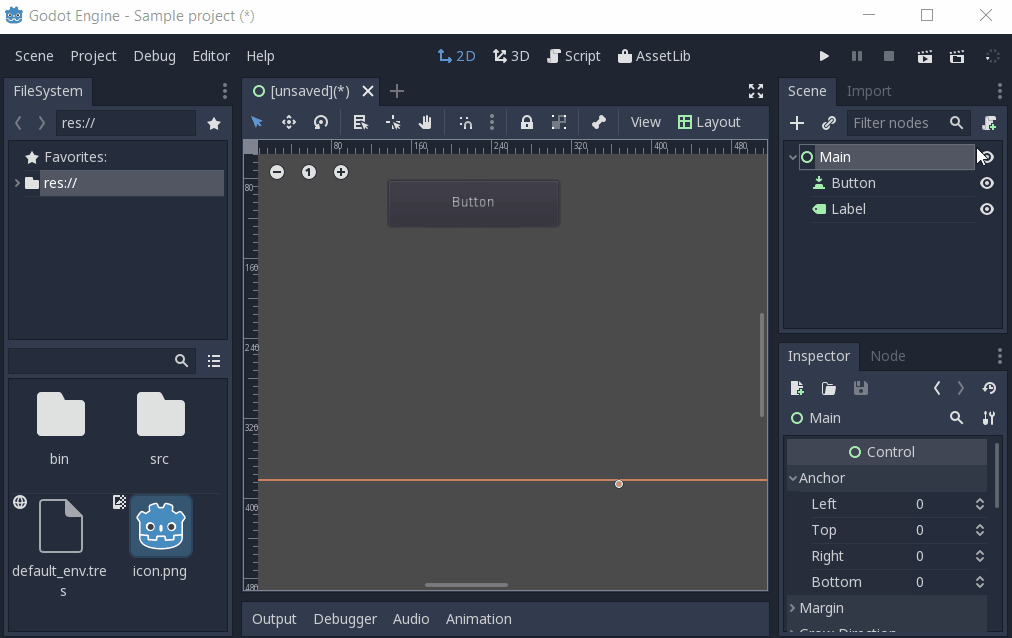This screenshot has height=638, width=1012.
Task: Select the Rotate tool
Action: coord(321,122)
